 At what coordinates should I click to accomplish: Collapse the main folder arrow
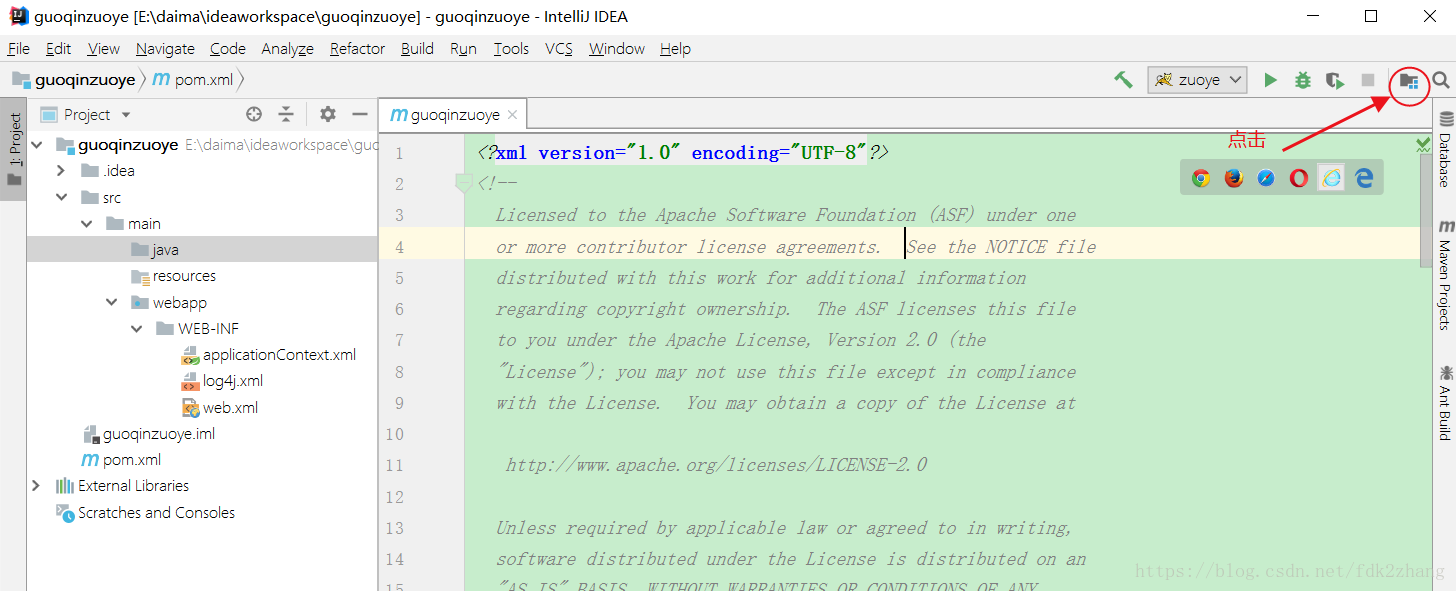(x=87, y=224)
